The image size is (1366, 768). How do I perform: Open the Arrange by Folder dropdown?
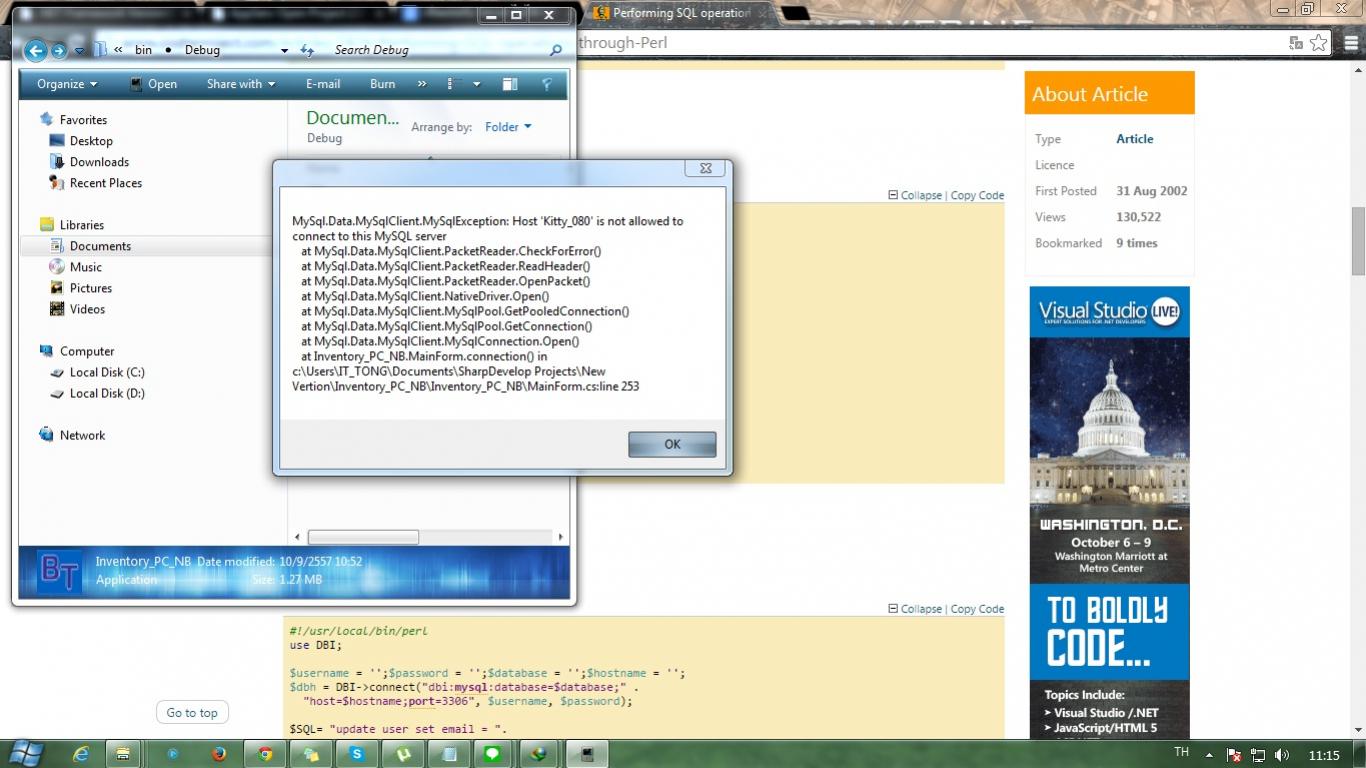click(x=508, y=127)
